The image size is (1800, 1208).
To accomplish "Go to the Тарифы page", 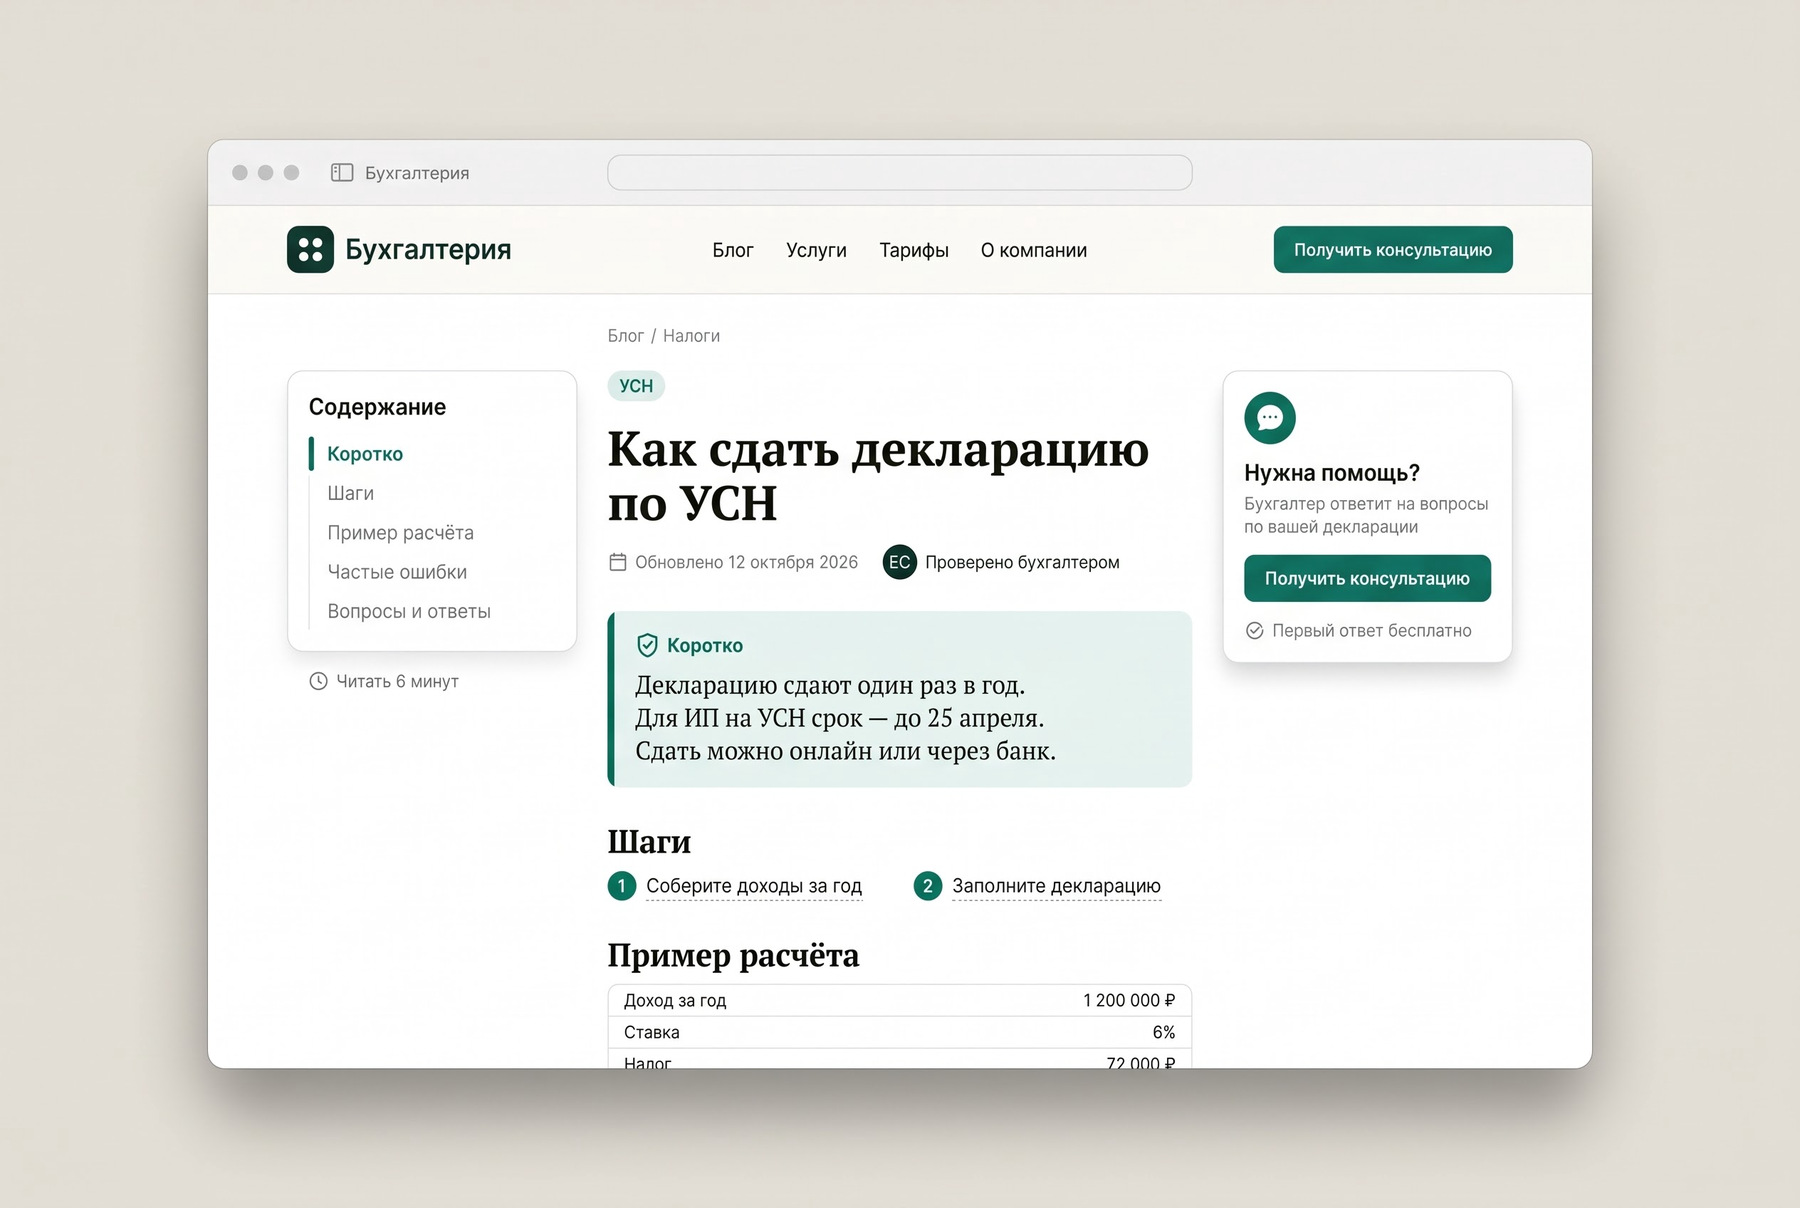I will coord(914,250).
